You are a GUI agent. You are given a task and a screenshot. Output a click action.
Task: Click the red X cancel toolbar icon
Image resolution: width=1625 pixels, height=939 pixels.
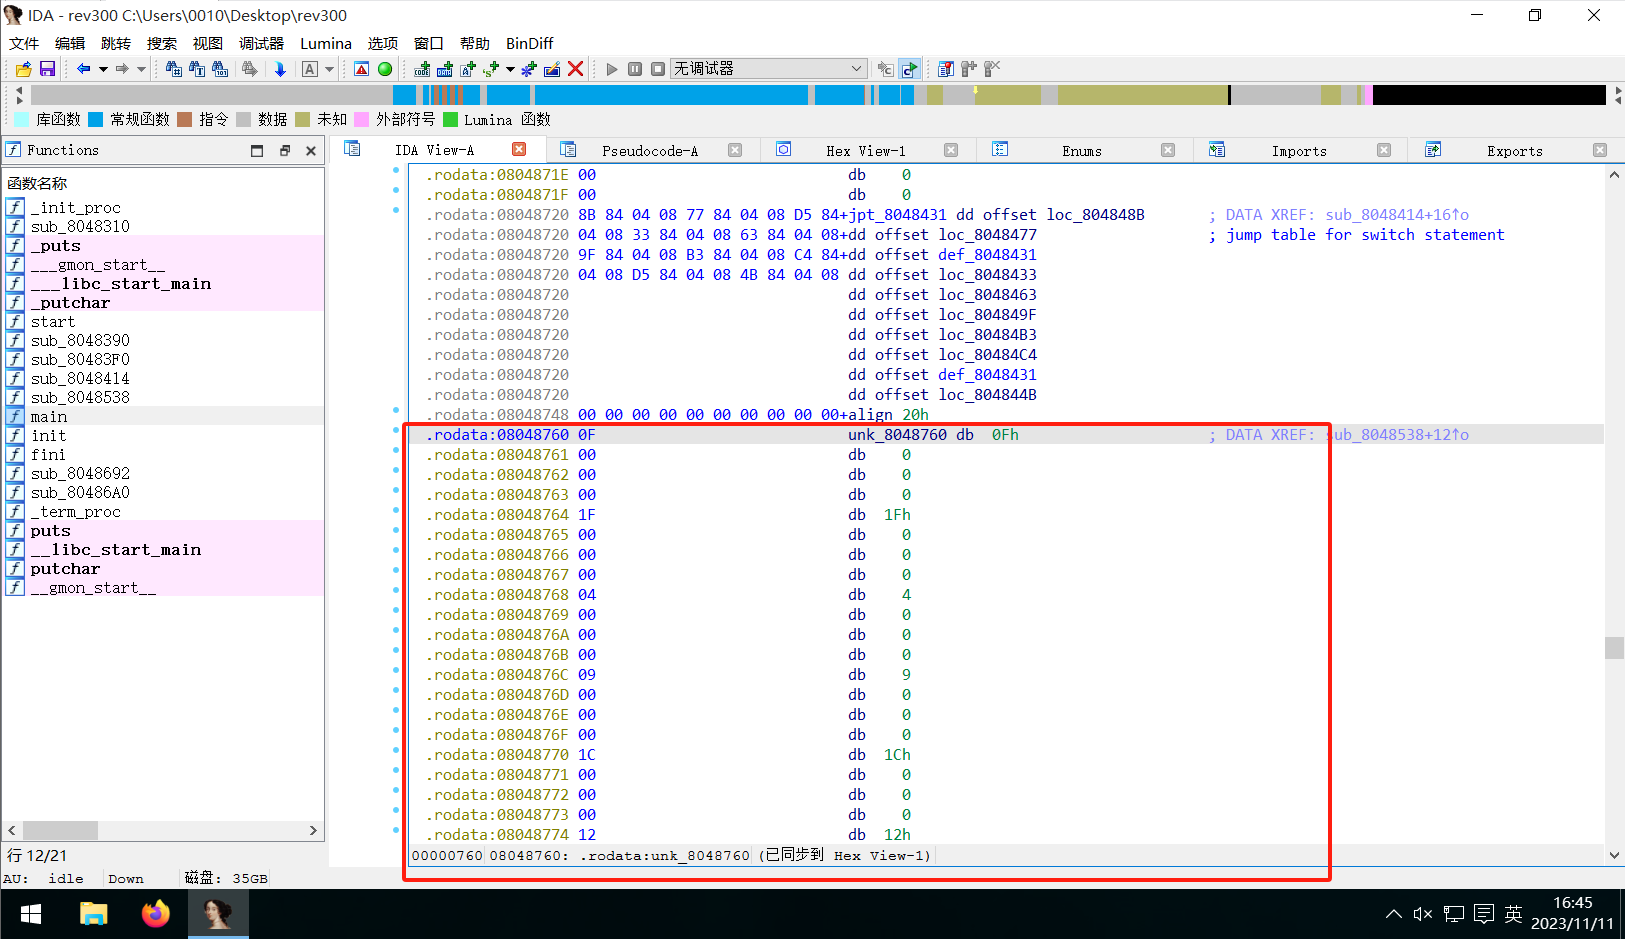tap(575, 69)
